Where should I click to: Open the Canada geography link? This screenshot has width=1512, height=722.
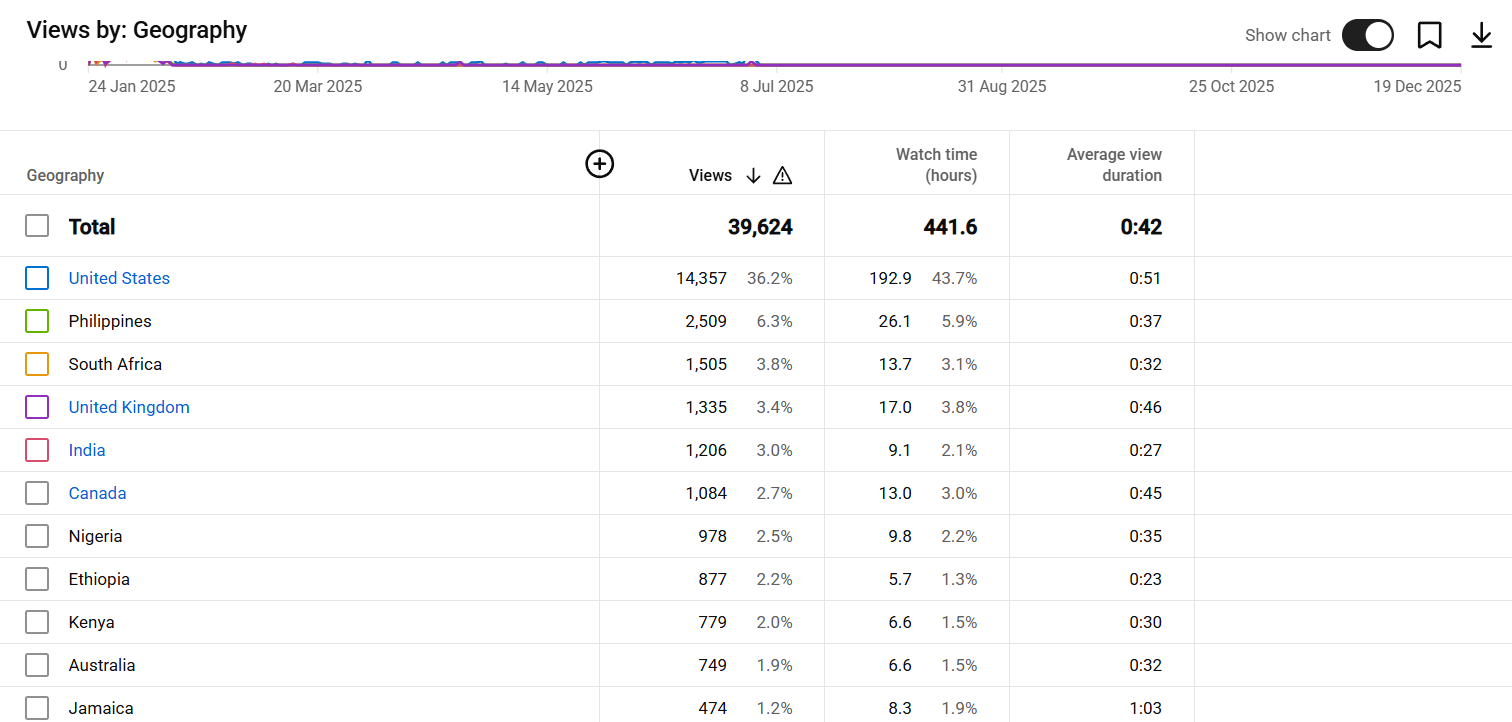[x=97, y=493]
